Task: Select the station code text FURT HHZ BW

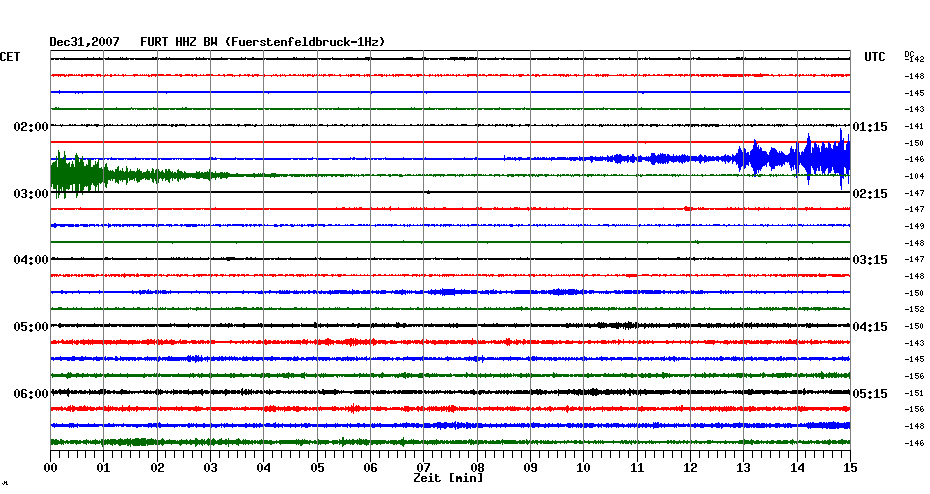Action: 179,42
